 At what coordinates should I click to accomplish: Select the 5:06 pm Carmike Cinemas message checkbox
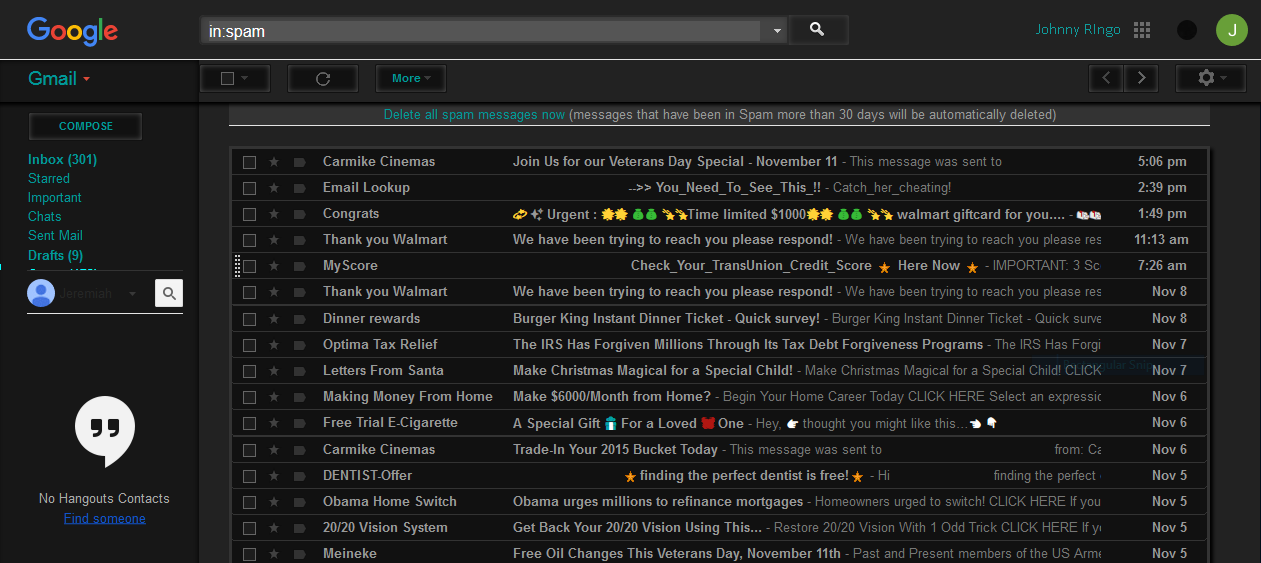pos(249,161)
